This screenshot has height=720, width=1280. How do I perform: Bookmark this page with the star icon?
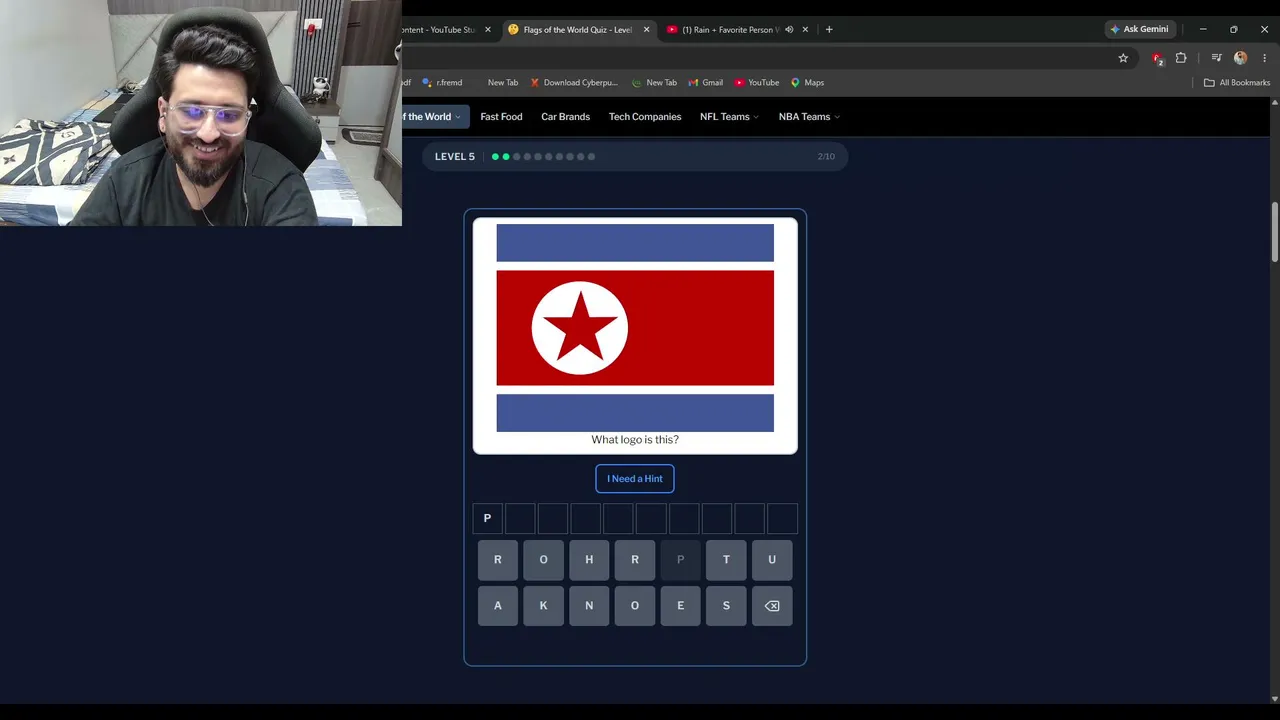(1123, 58)
